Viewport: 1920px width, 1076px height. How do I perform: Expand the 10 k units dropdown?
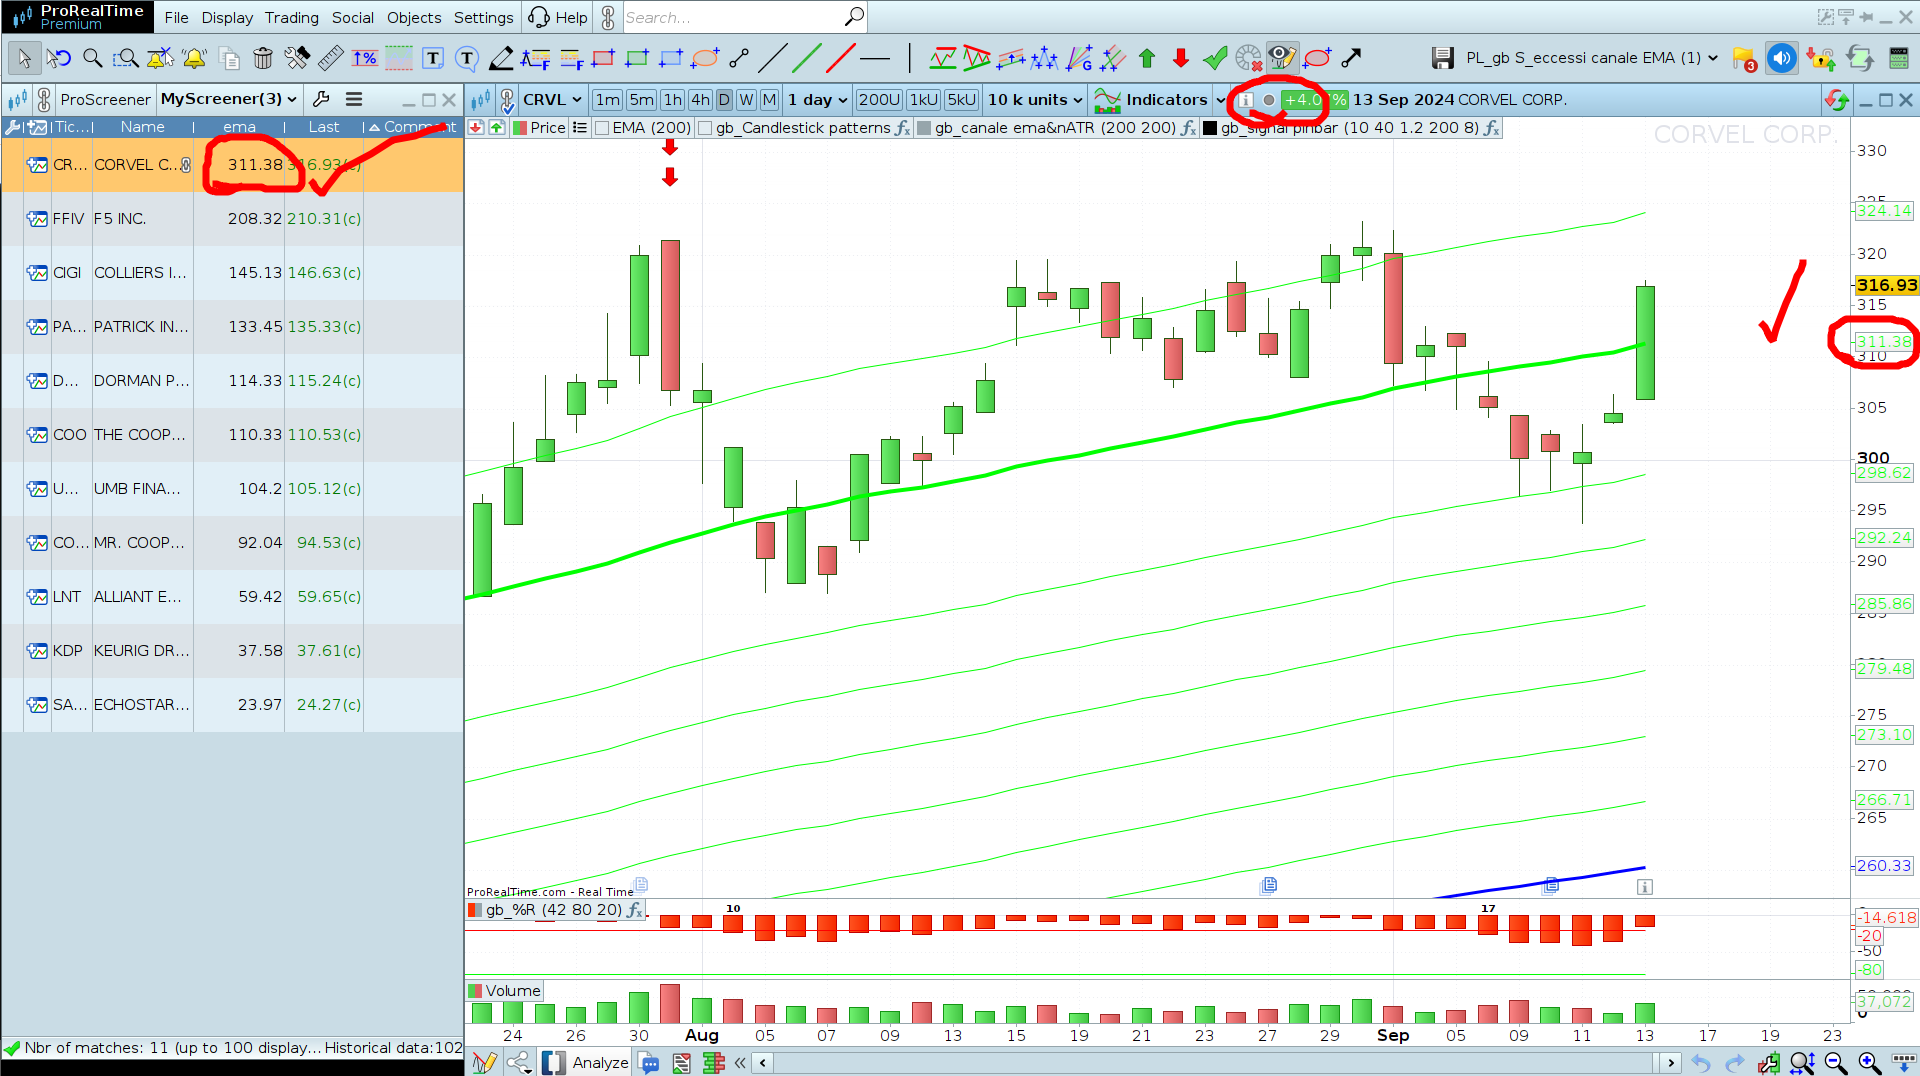1035,100
